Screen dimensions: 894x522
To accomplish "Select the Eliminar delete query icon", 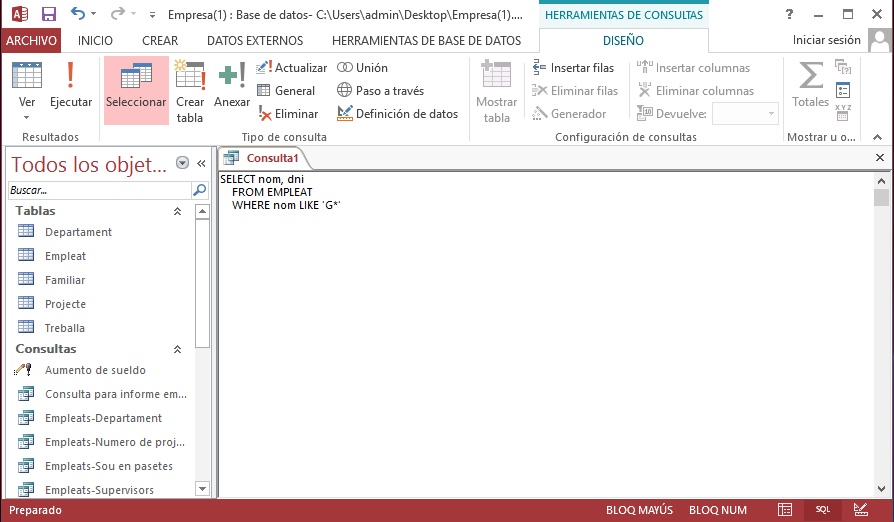I will pos(288,114).
